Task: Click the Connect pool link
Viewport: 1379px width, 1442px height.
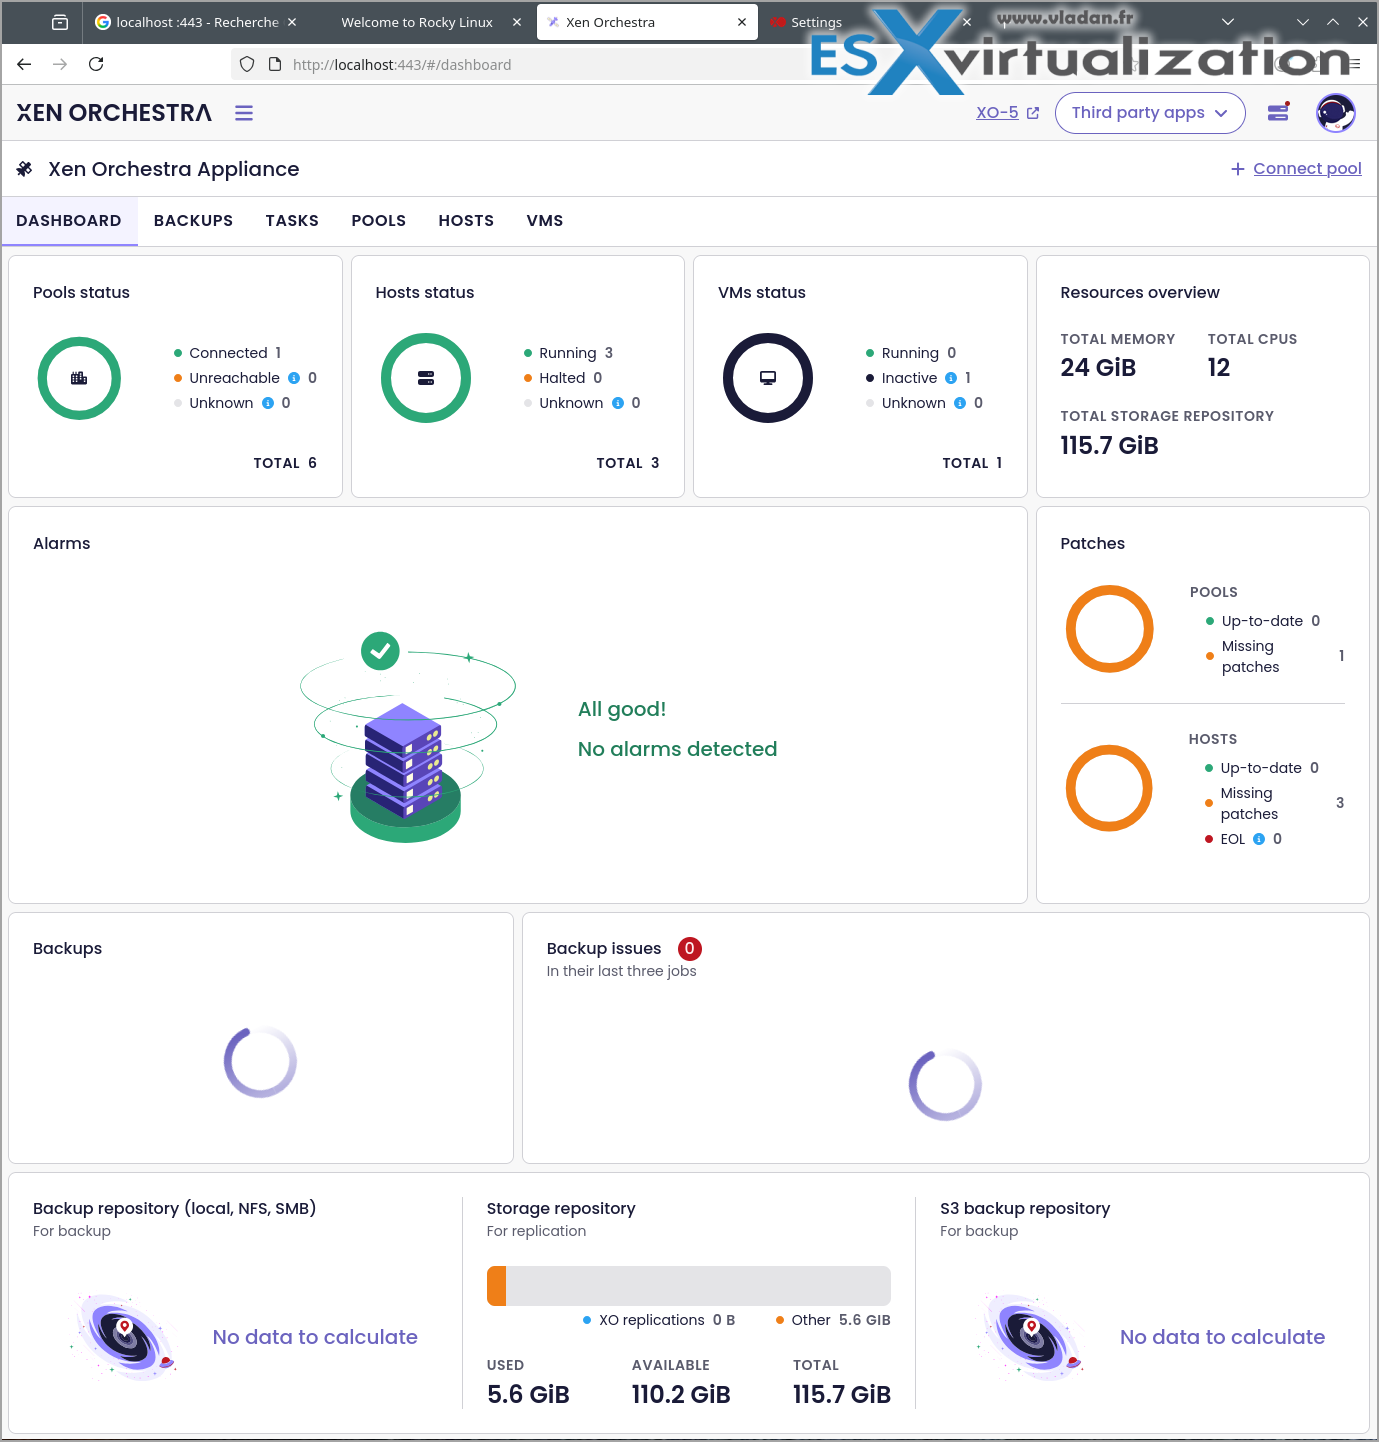Action: tap(1306, 169)
